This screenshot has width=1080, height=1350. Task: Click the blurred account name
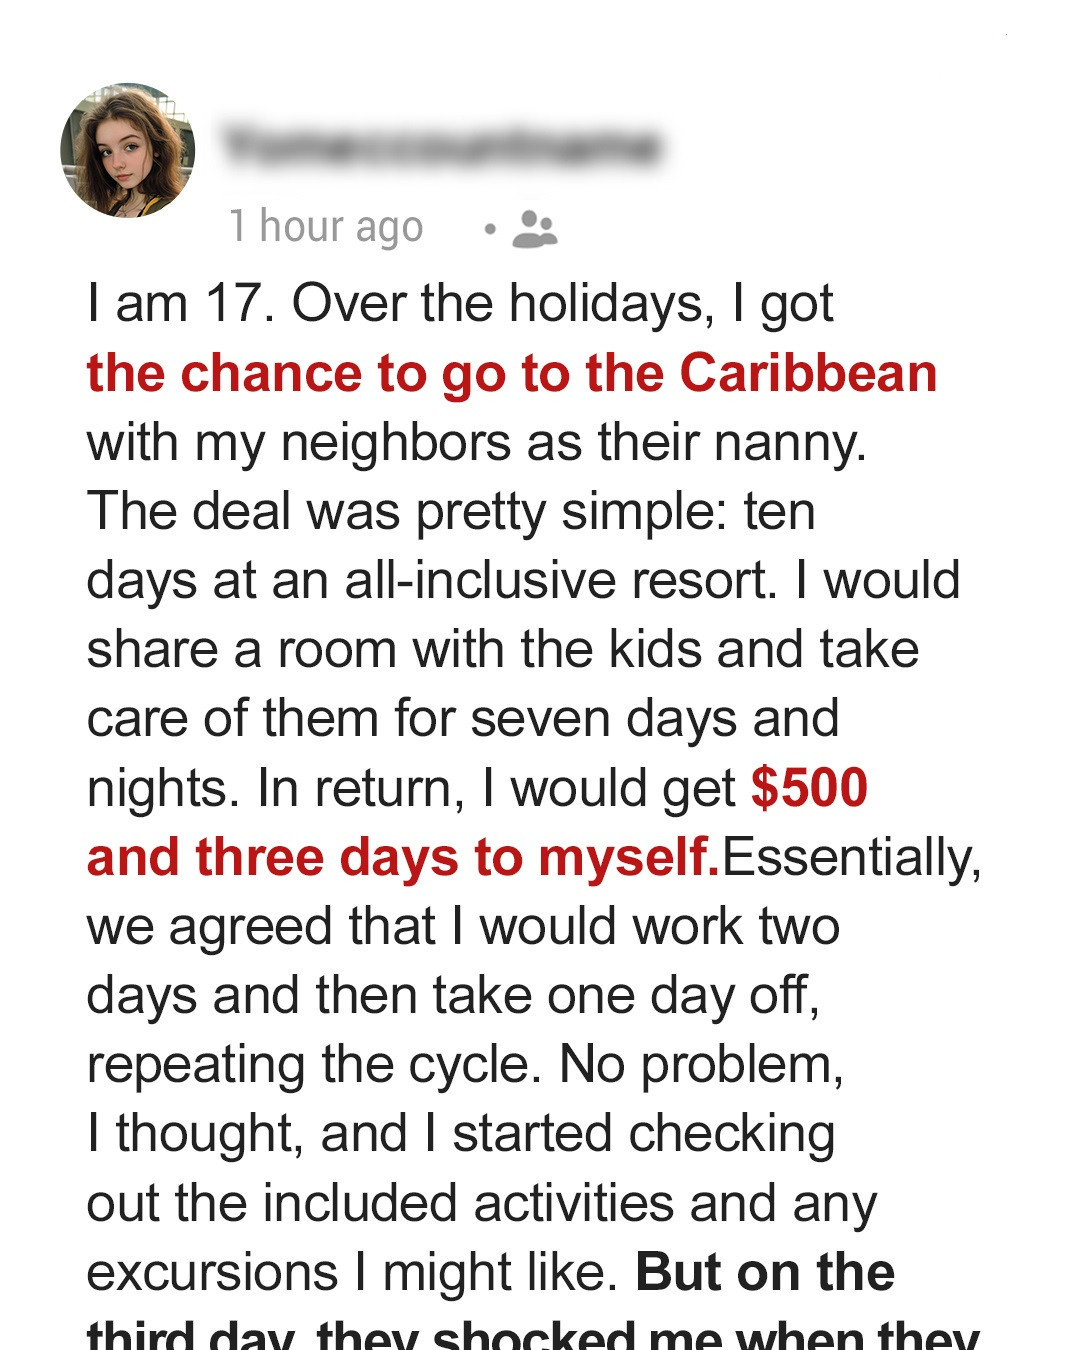441,147
